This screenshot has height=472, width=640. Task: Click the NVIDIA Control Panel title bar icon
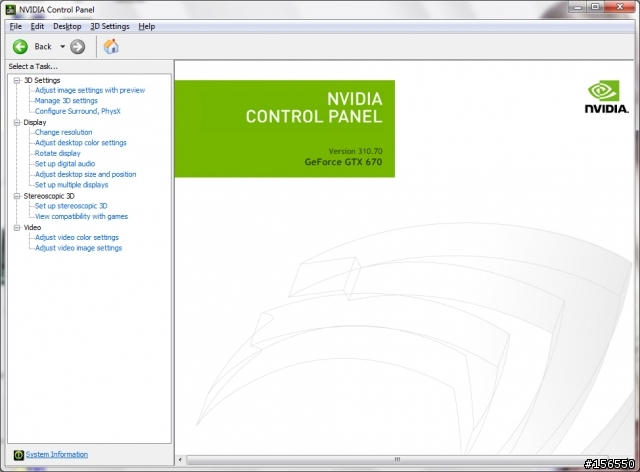pos(11,9)
